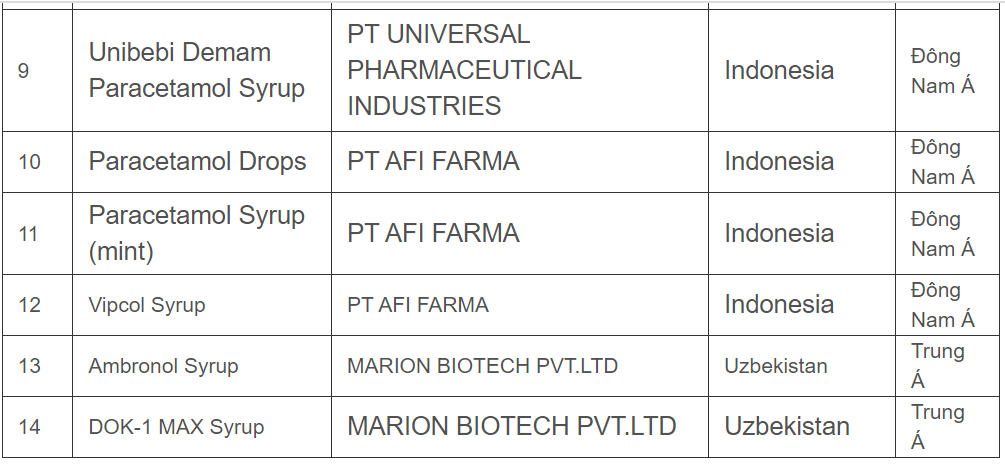This screenshot has height=465, width=1005.
Task: Click the DOK-1 MAX Syrup product name
Action: click(176, 427)
